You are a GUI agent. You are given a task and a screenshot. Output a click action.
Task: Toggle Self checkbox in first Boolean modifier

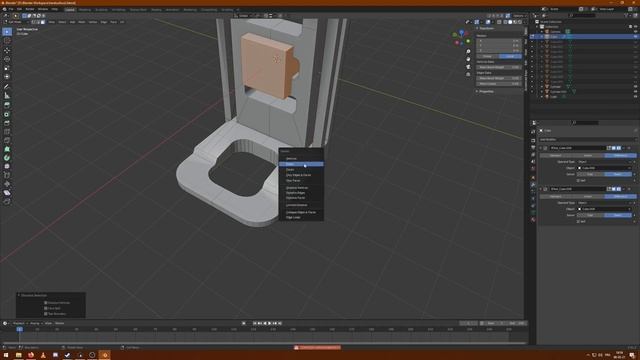(578, 180)
